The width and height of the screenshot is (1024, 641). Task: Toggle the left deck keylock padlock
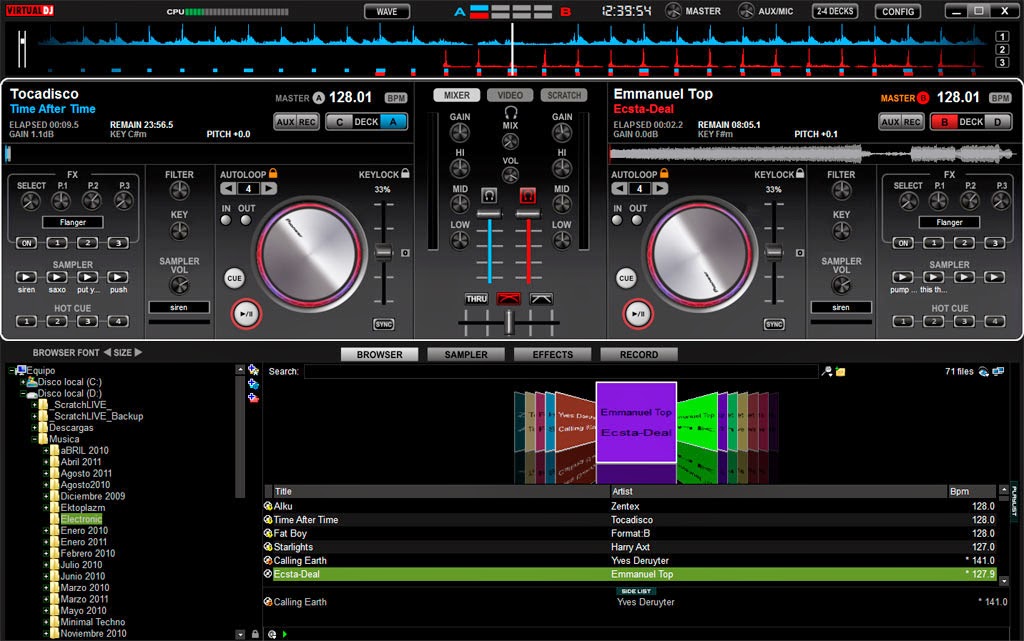coord(406,173)
